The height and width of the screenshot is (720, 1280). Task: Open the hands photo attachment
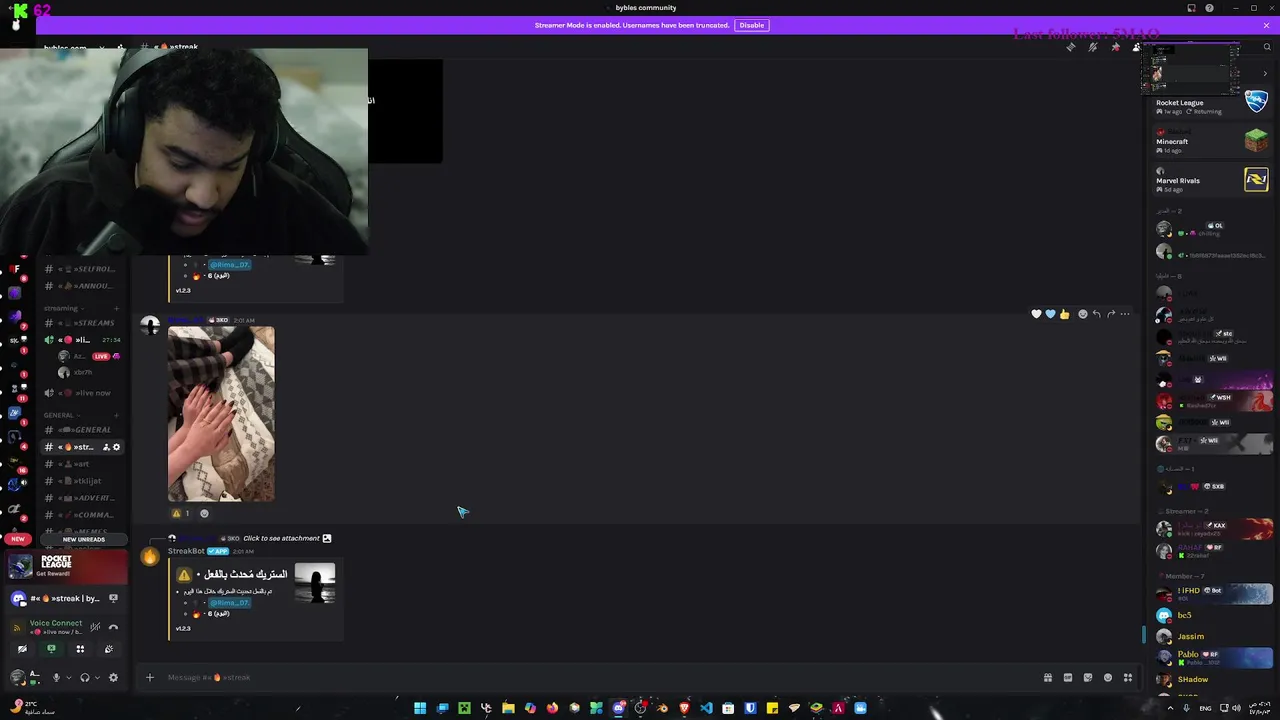pyautogui.click(x=221, y=414)
